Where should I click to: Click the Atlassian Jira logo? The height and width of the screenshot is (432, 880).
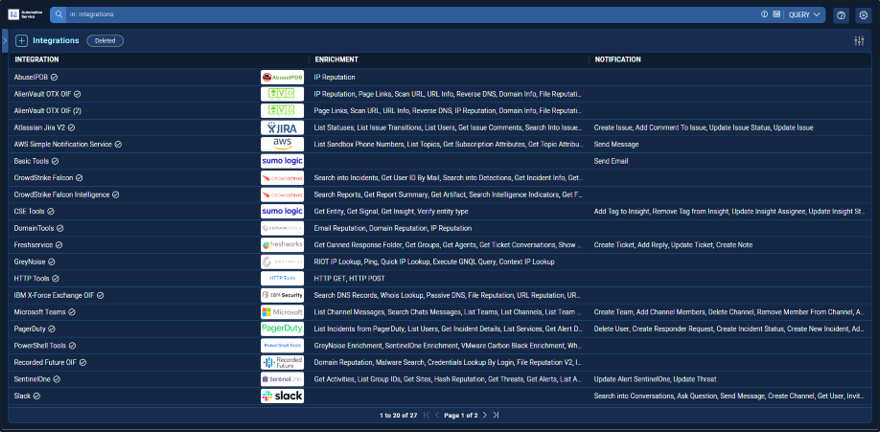(x=282, y=128)
